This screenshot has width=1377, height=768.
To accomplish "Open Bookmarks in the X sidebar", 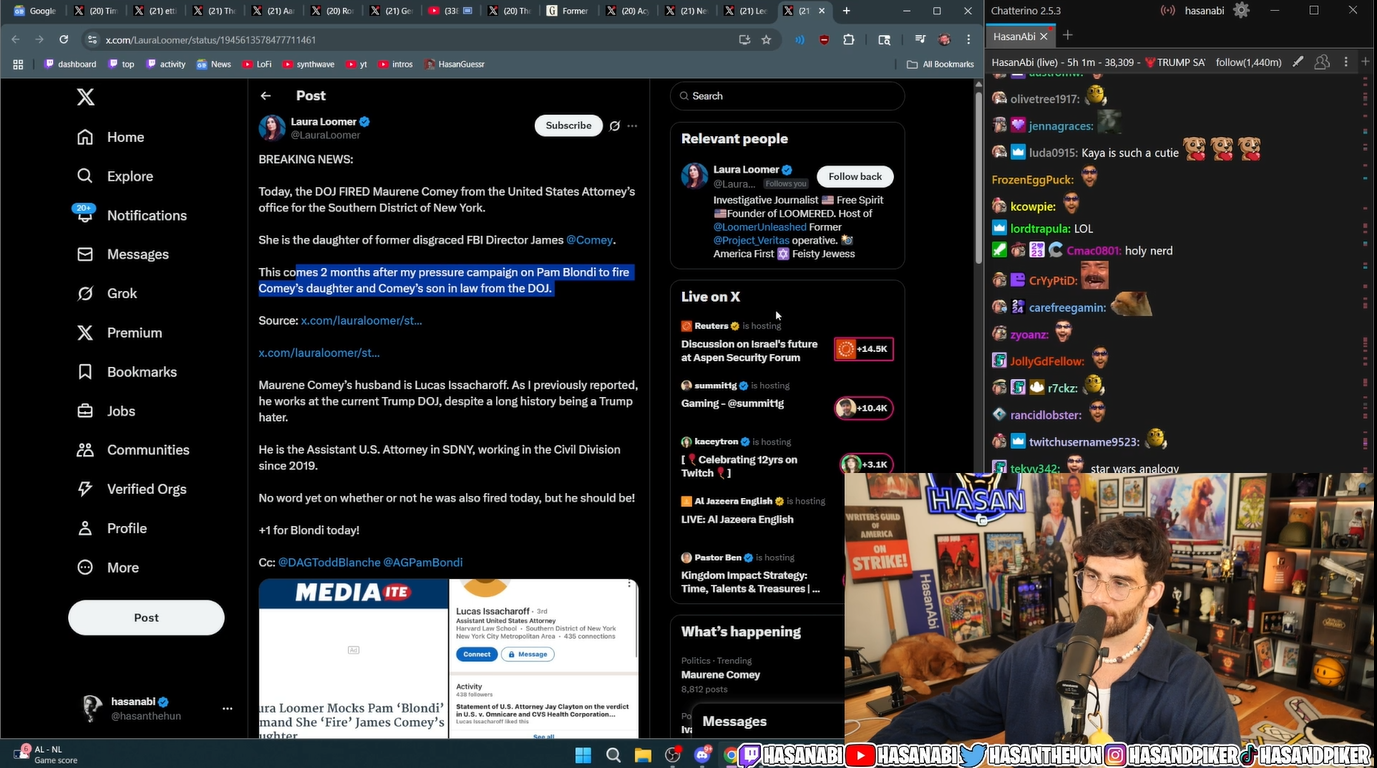I will [127, 371].
